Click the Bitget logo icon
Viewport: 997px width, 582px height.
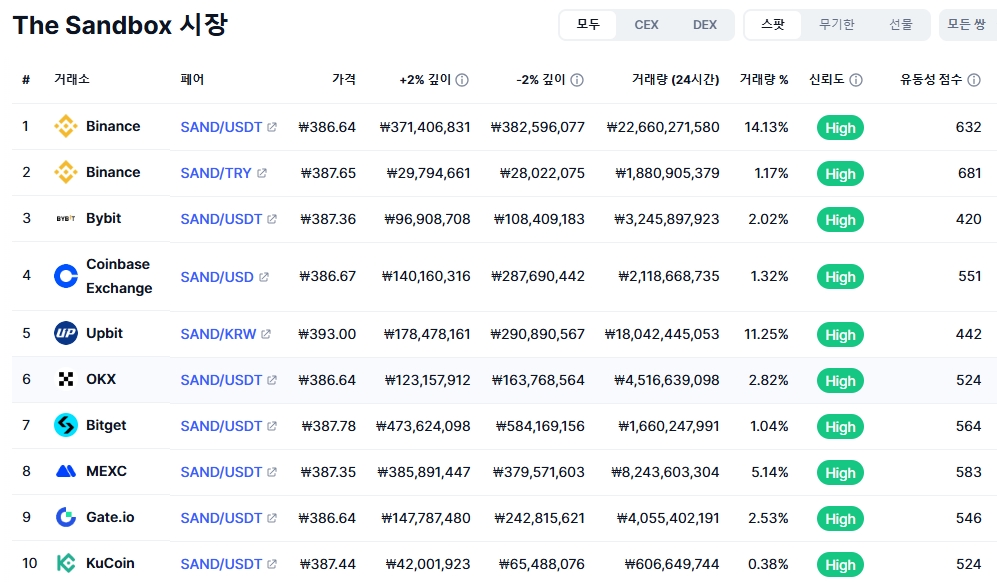coord(65,425)
